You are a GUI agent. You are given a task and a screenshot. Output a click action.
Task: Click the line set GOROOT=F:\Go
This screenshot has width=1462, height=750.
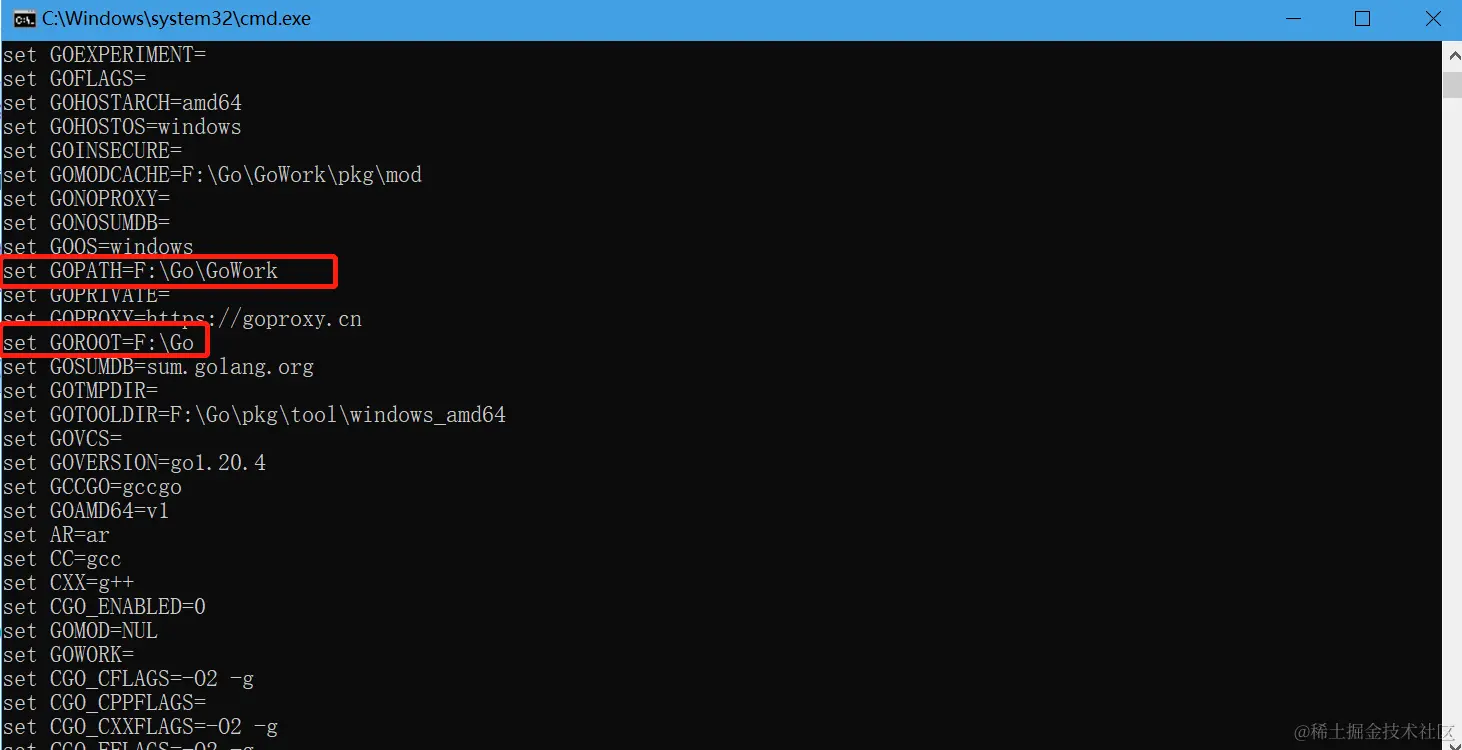[98, 343]
